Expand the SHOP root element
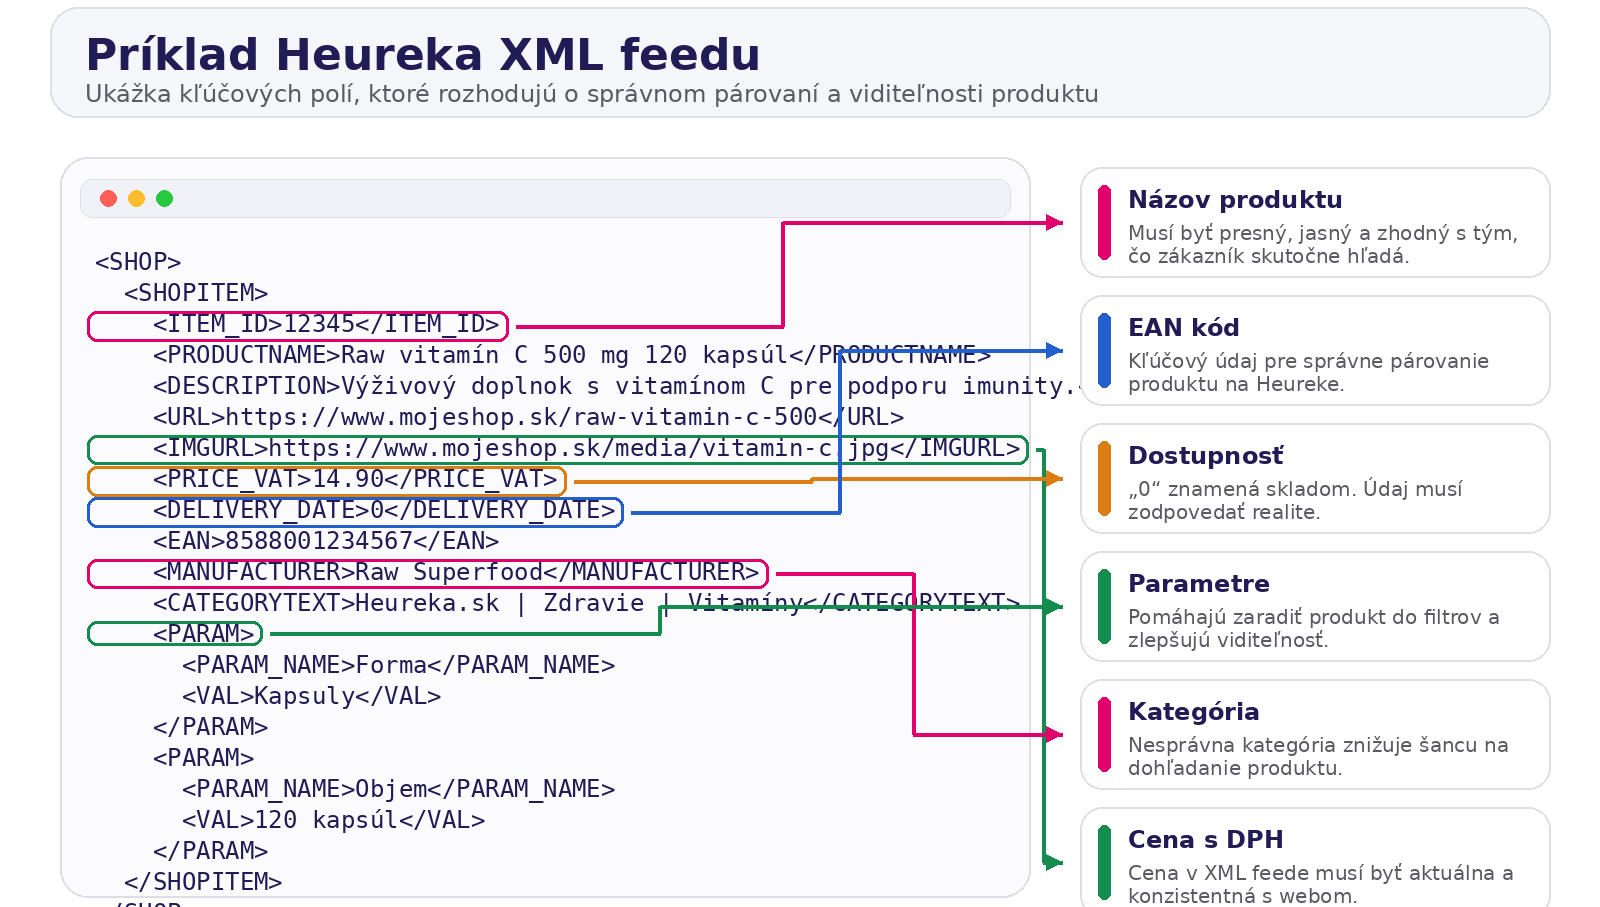 (x=137, y=260)
